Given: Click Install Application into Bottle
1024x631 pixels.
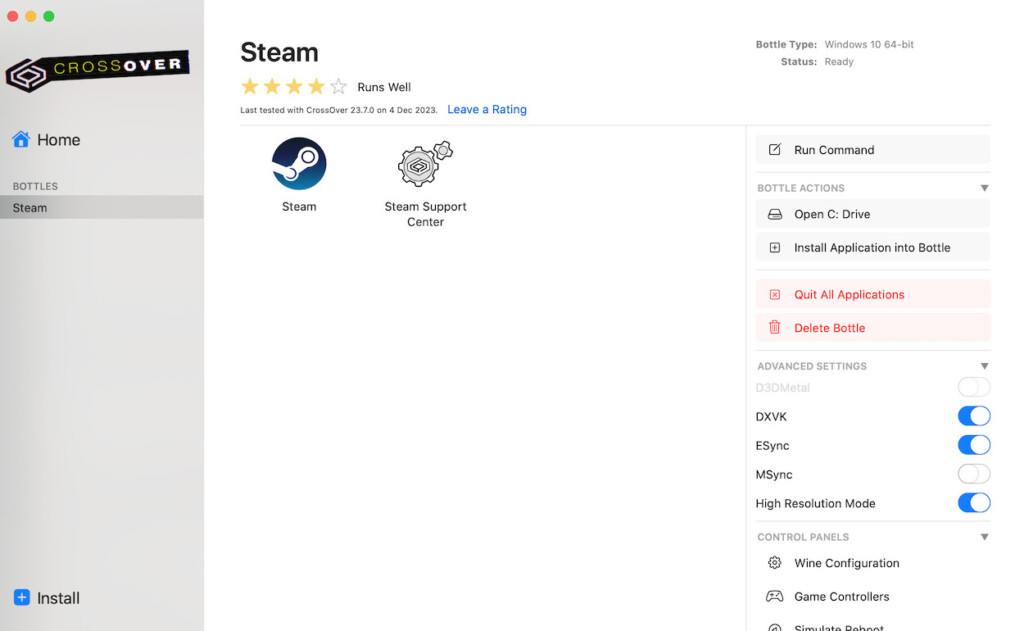Looking at the screenshot, I should [x=872, y=248].
